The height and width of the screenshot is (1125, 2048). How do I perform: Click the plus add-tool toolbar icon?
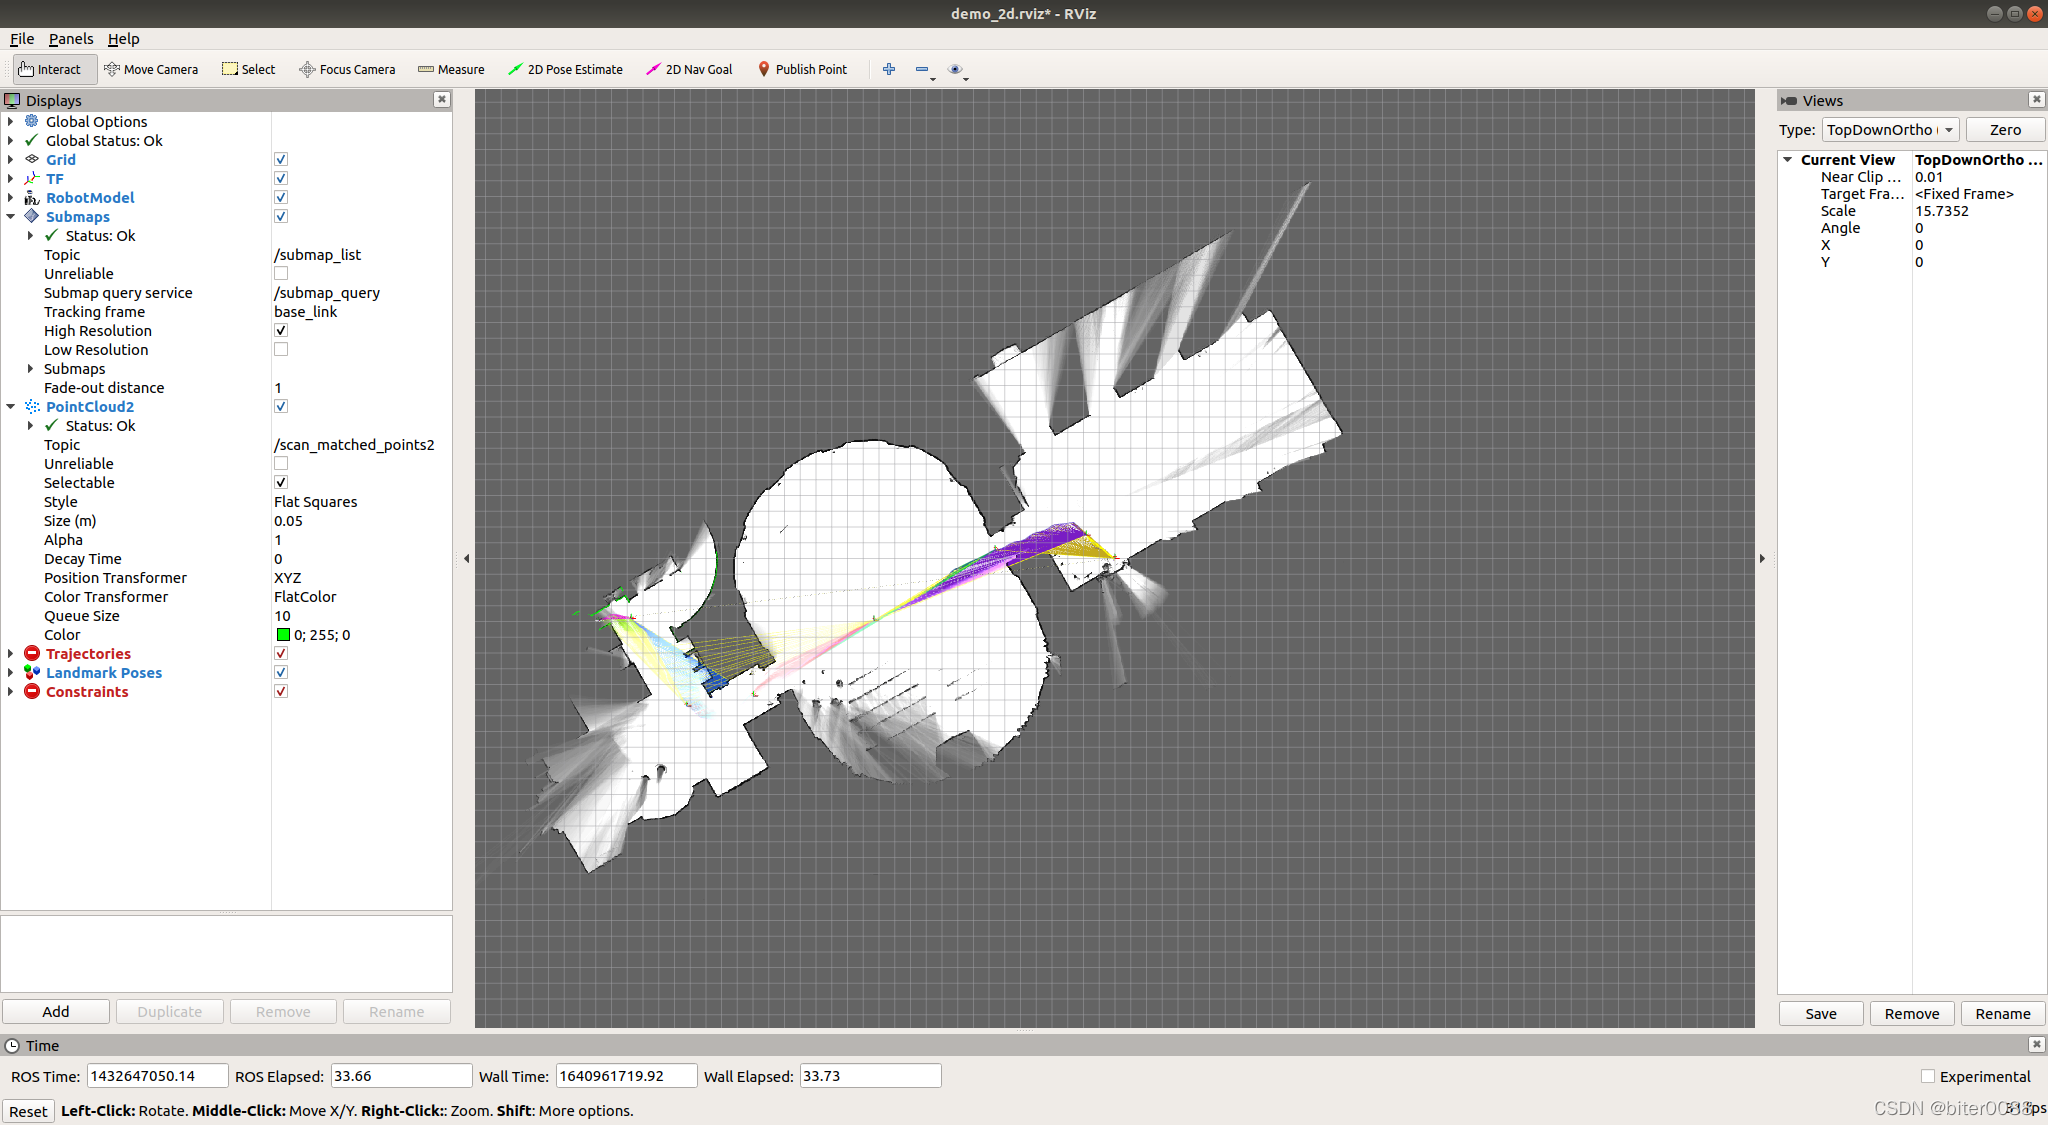889,69
